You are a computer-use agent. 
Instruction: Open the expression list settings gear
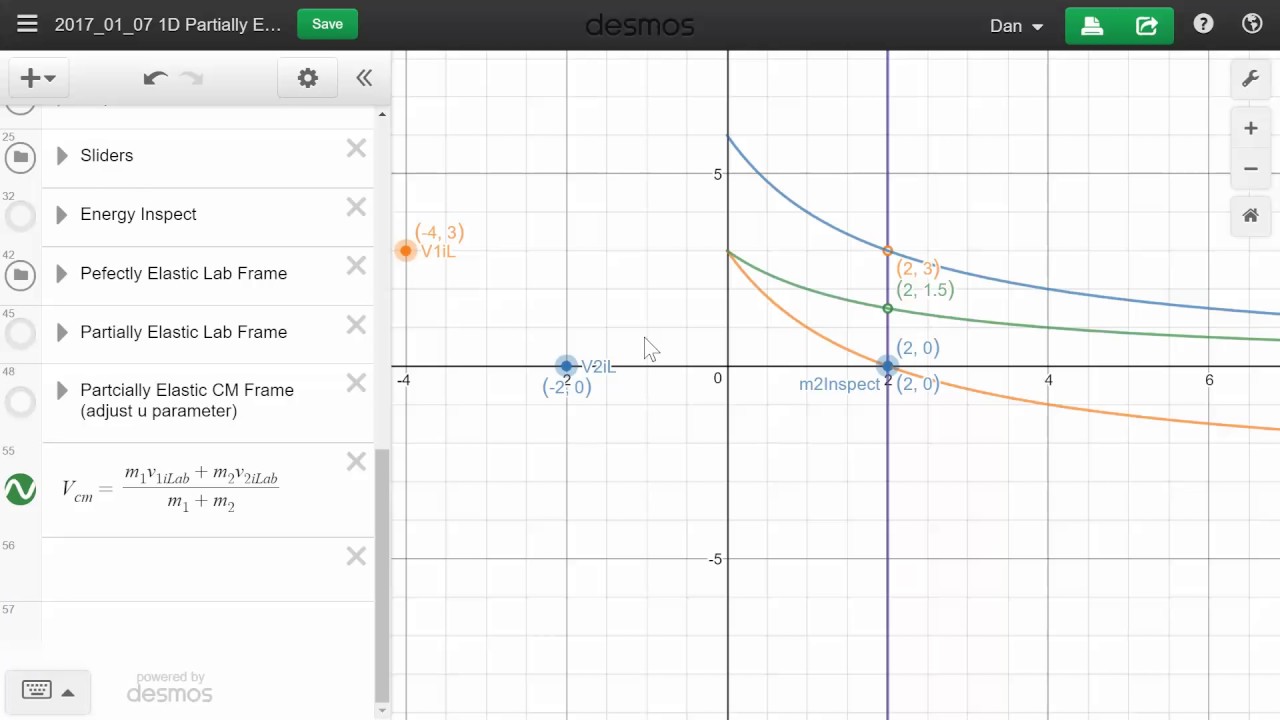click(308, 78)
